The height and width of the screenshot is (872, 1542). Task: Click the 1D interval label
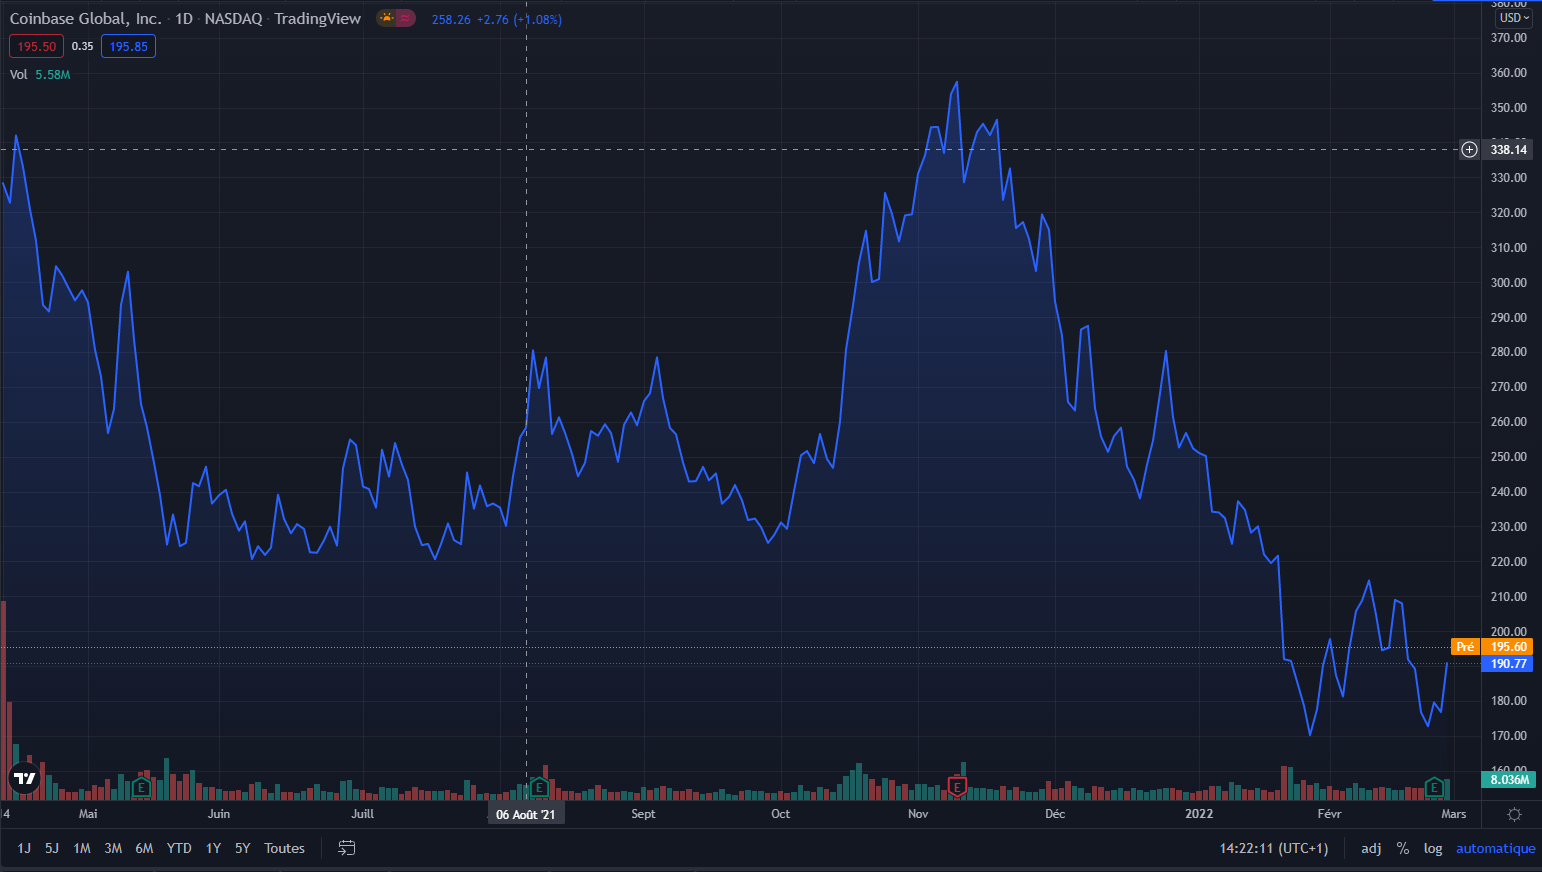[x=184, y=18]
